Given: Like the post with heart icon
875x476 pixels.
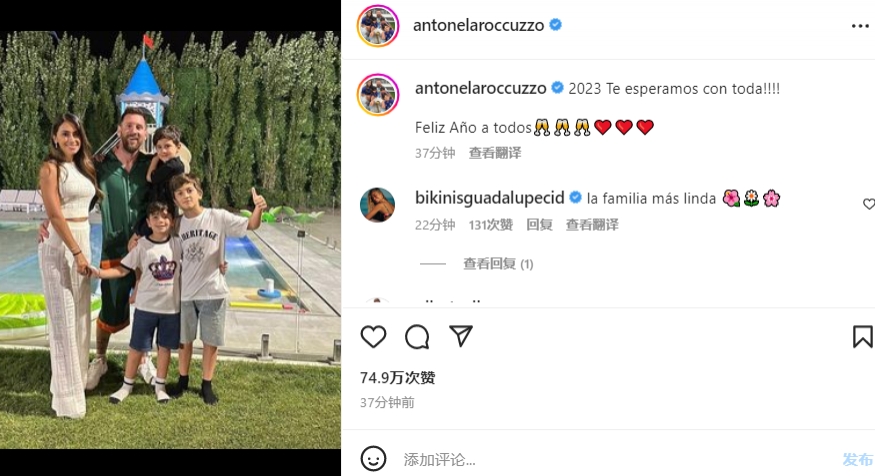Looking at the screenshot, I should [373, 336].
